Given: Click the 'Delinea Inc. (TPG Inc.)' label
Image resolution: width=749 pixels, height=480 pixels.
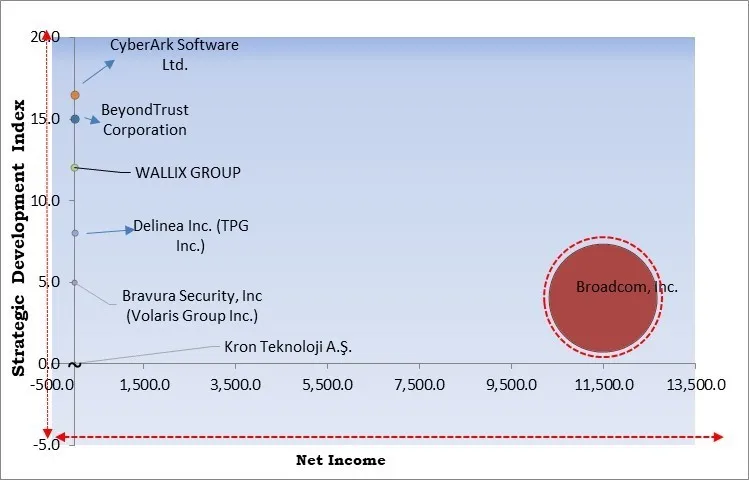Looking at the screenshot, I should (191, 235).
